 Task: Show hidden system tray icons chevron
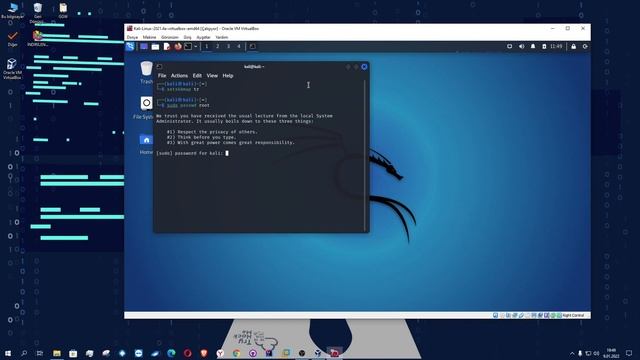tap(572, 353)
